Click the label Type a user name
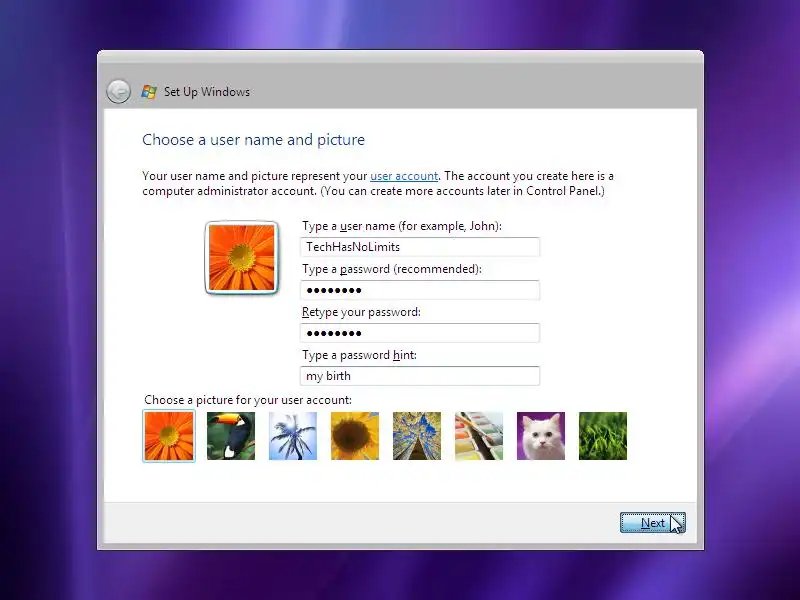The image size is (800, 600). [x=402, y=226]
